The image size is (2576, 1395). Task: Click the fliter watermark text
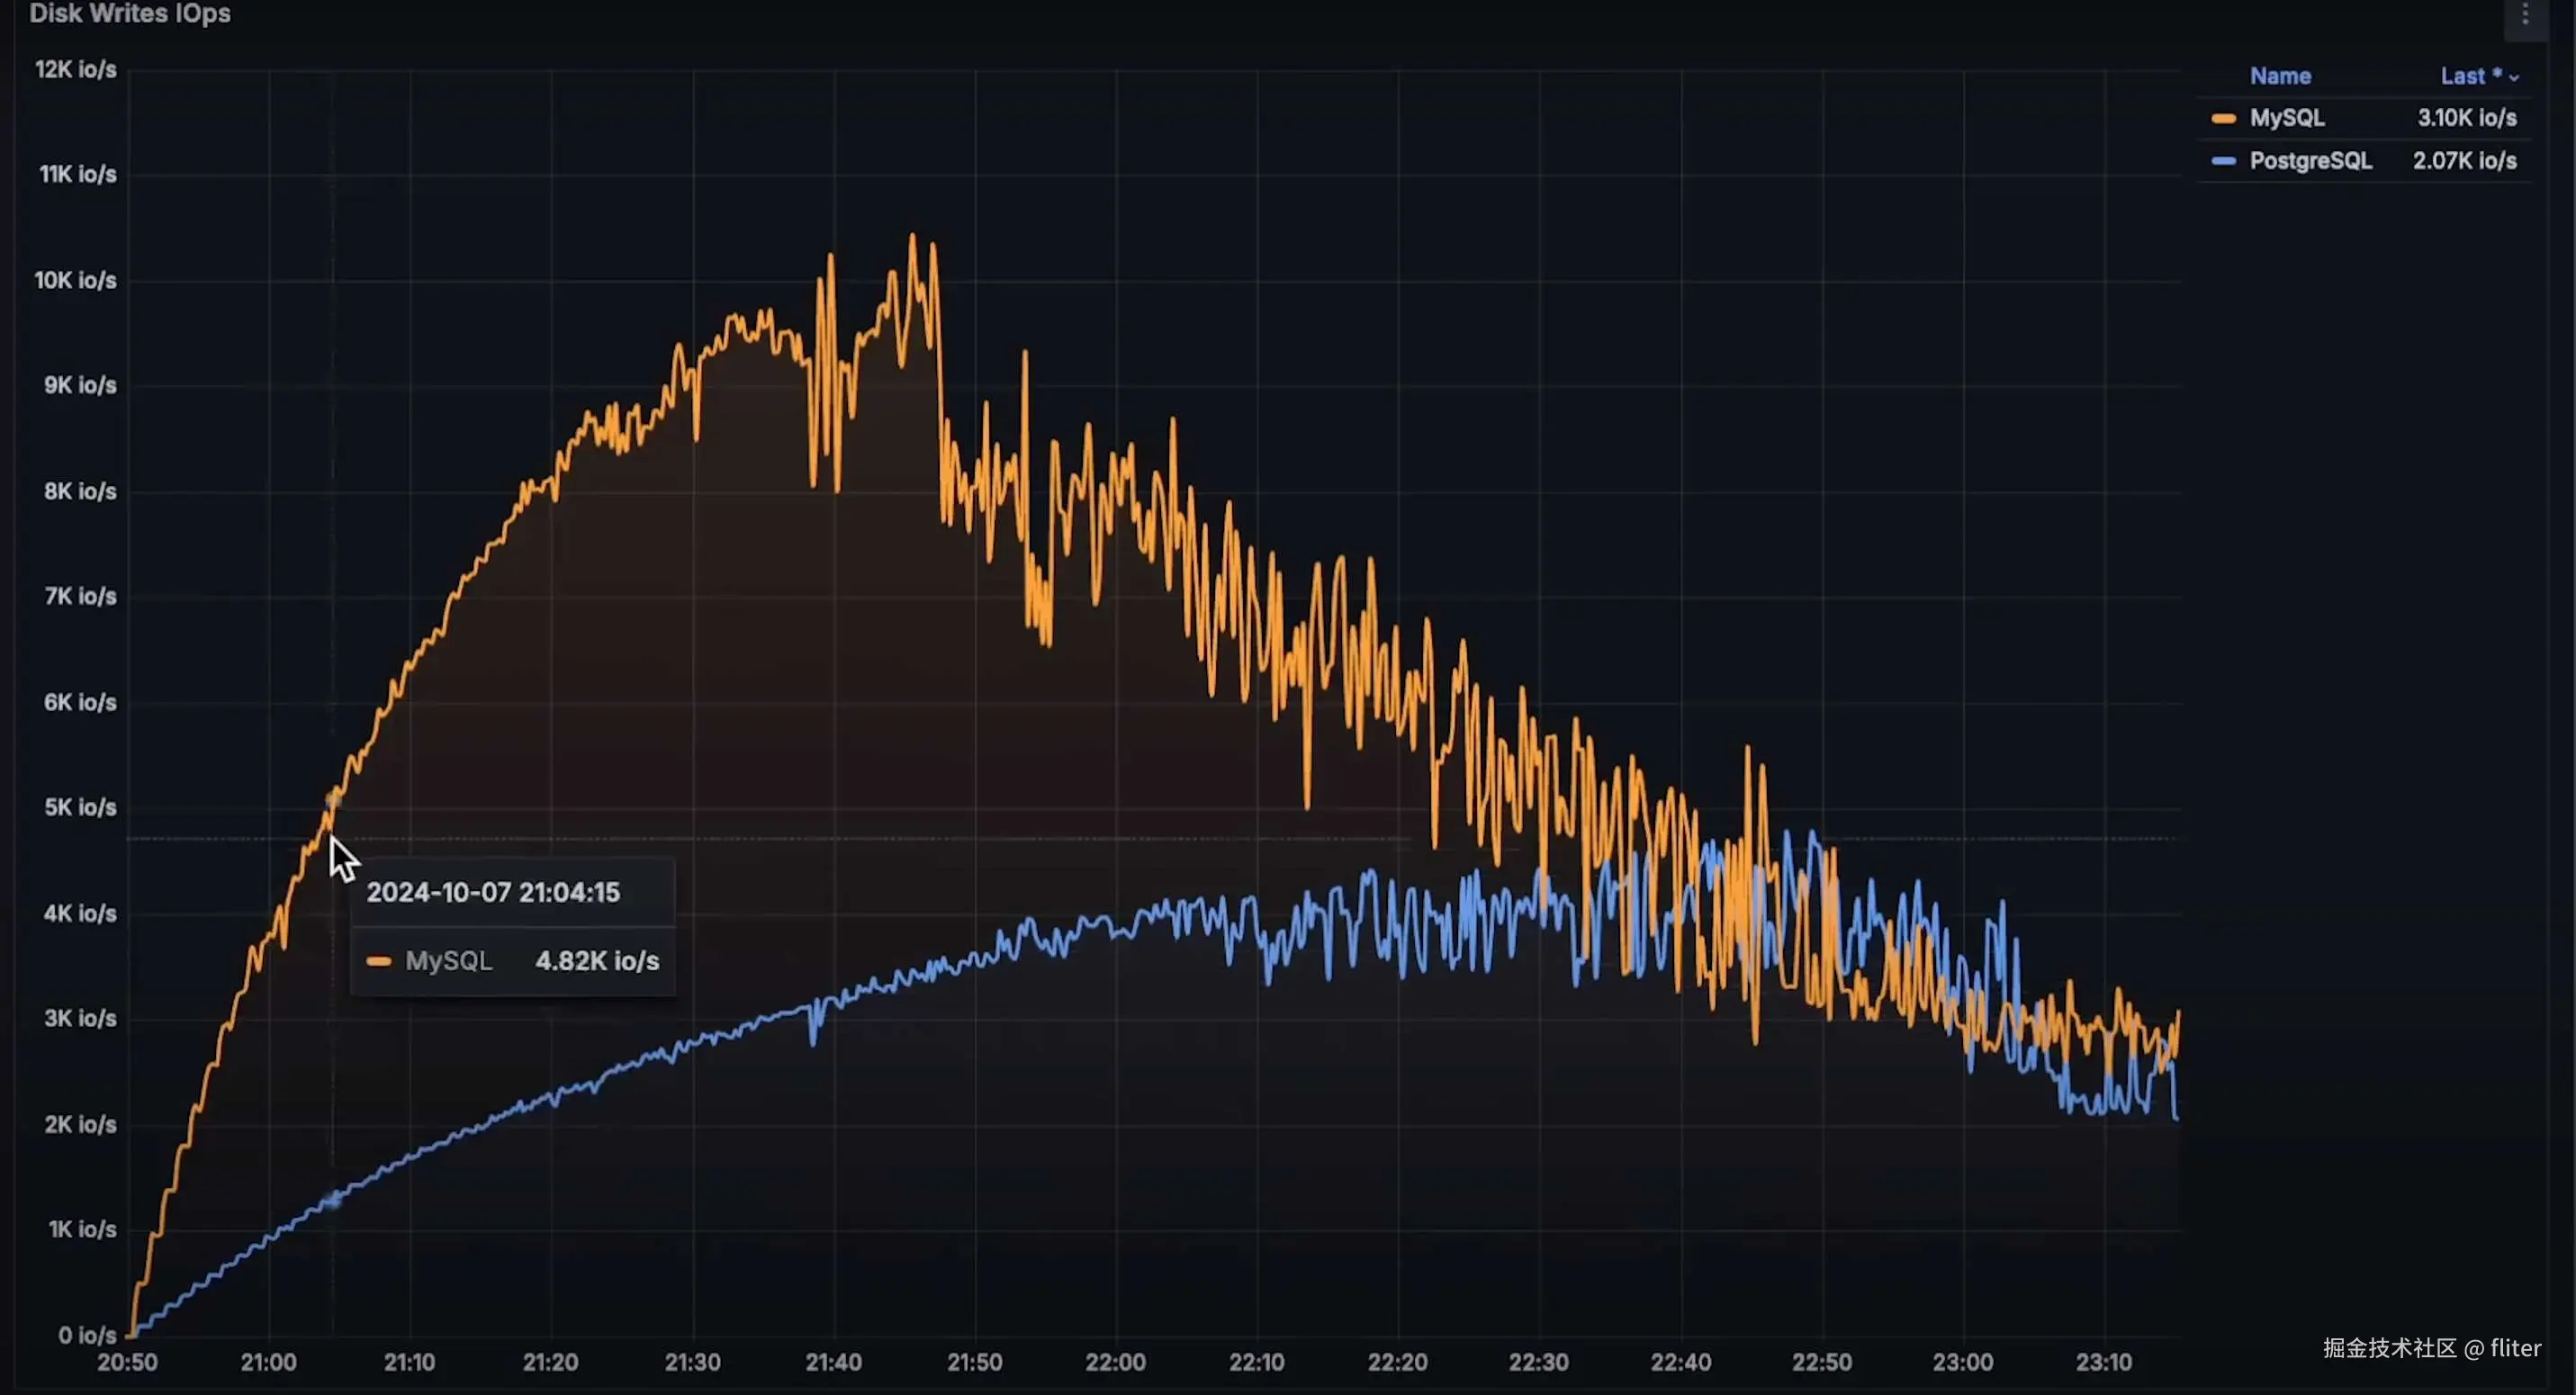(2515, 1348)
